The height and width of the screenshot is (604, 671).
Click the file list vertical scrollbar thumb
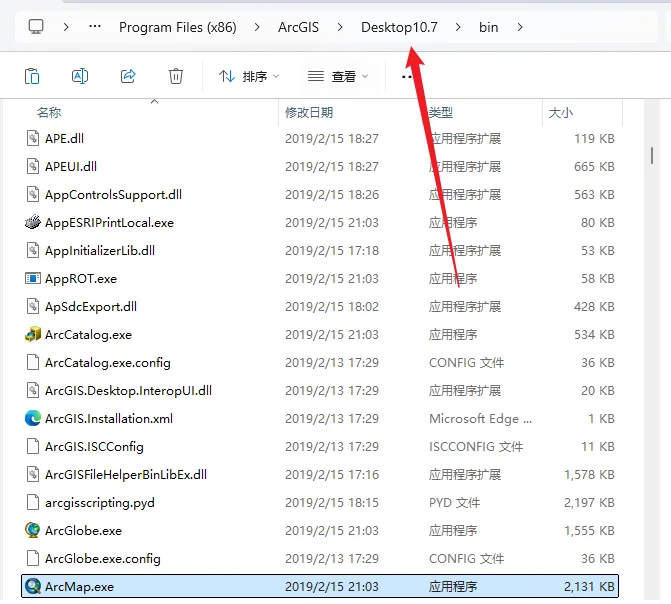coord(652,155)
